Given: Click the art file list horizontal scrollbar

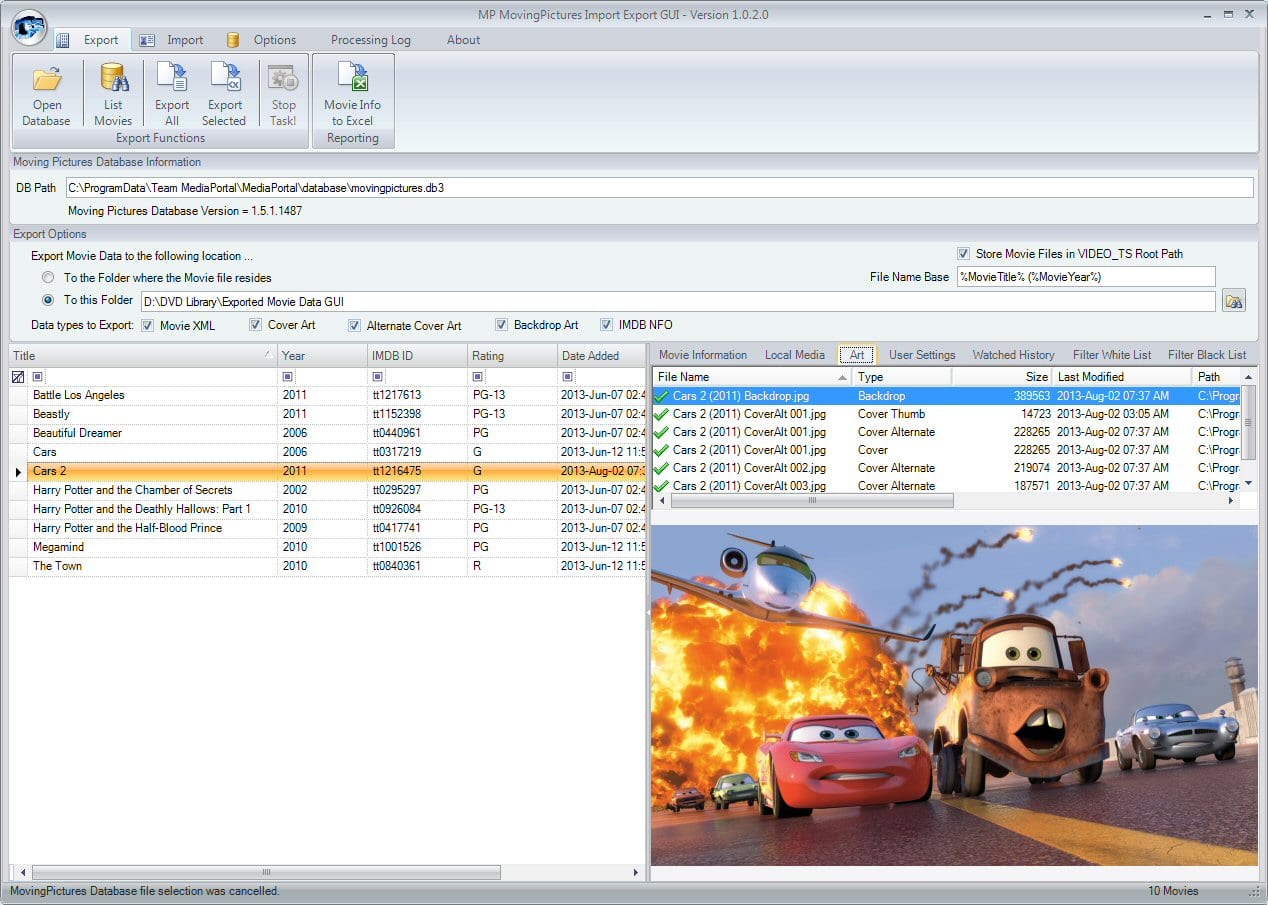Looking at the screenshot, I should 812,500.
